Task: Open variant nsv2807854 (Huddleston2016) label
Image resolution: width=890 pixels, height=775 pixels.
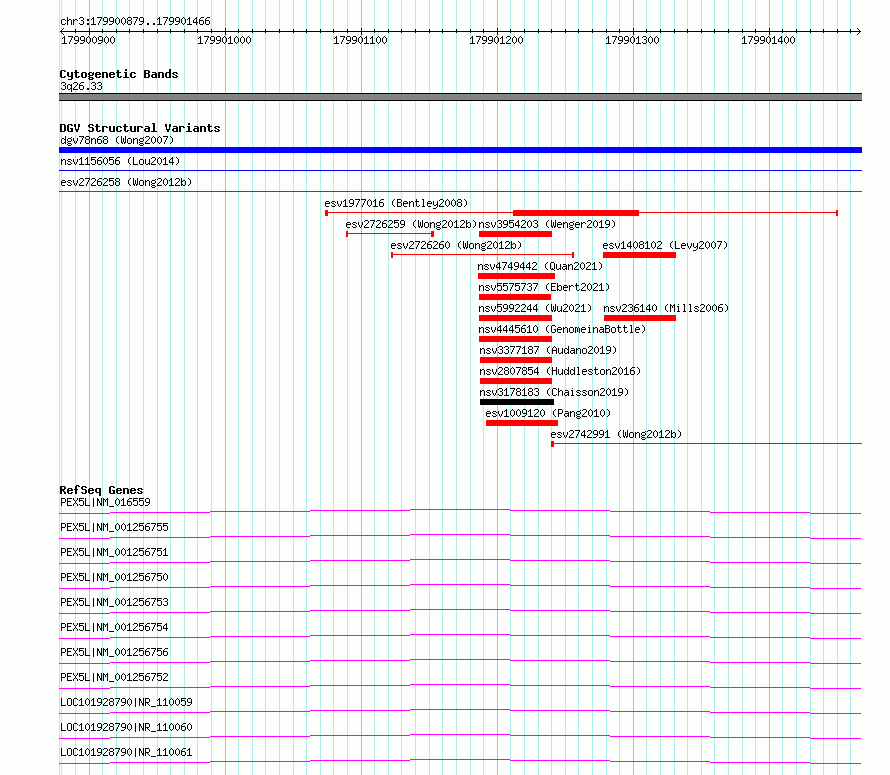Action: click(x=560, y=371)
